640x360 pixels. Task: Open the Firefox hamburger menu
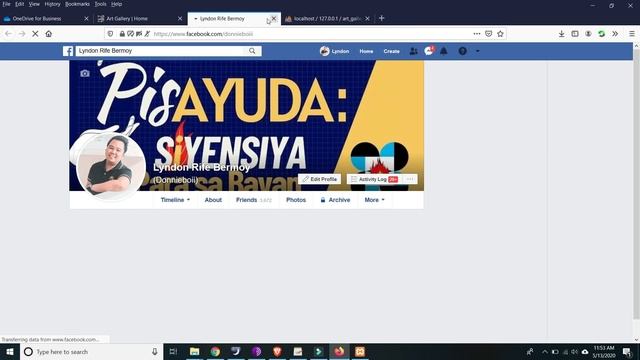click(x=631, y=34)
